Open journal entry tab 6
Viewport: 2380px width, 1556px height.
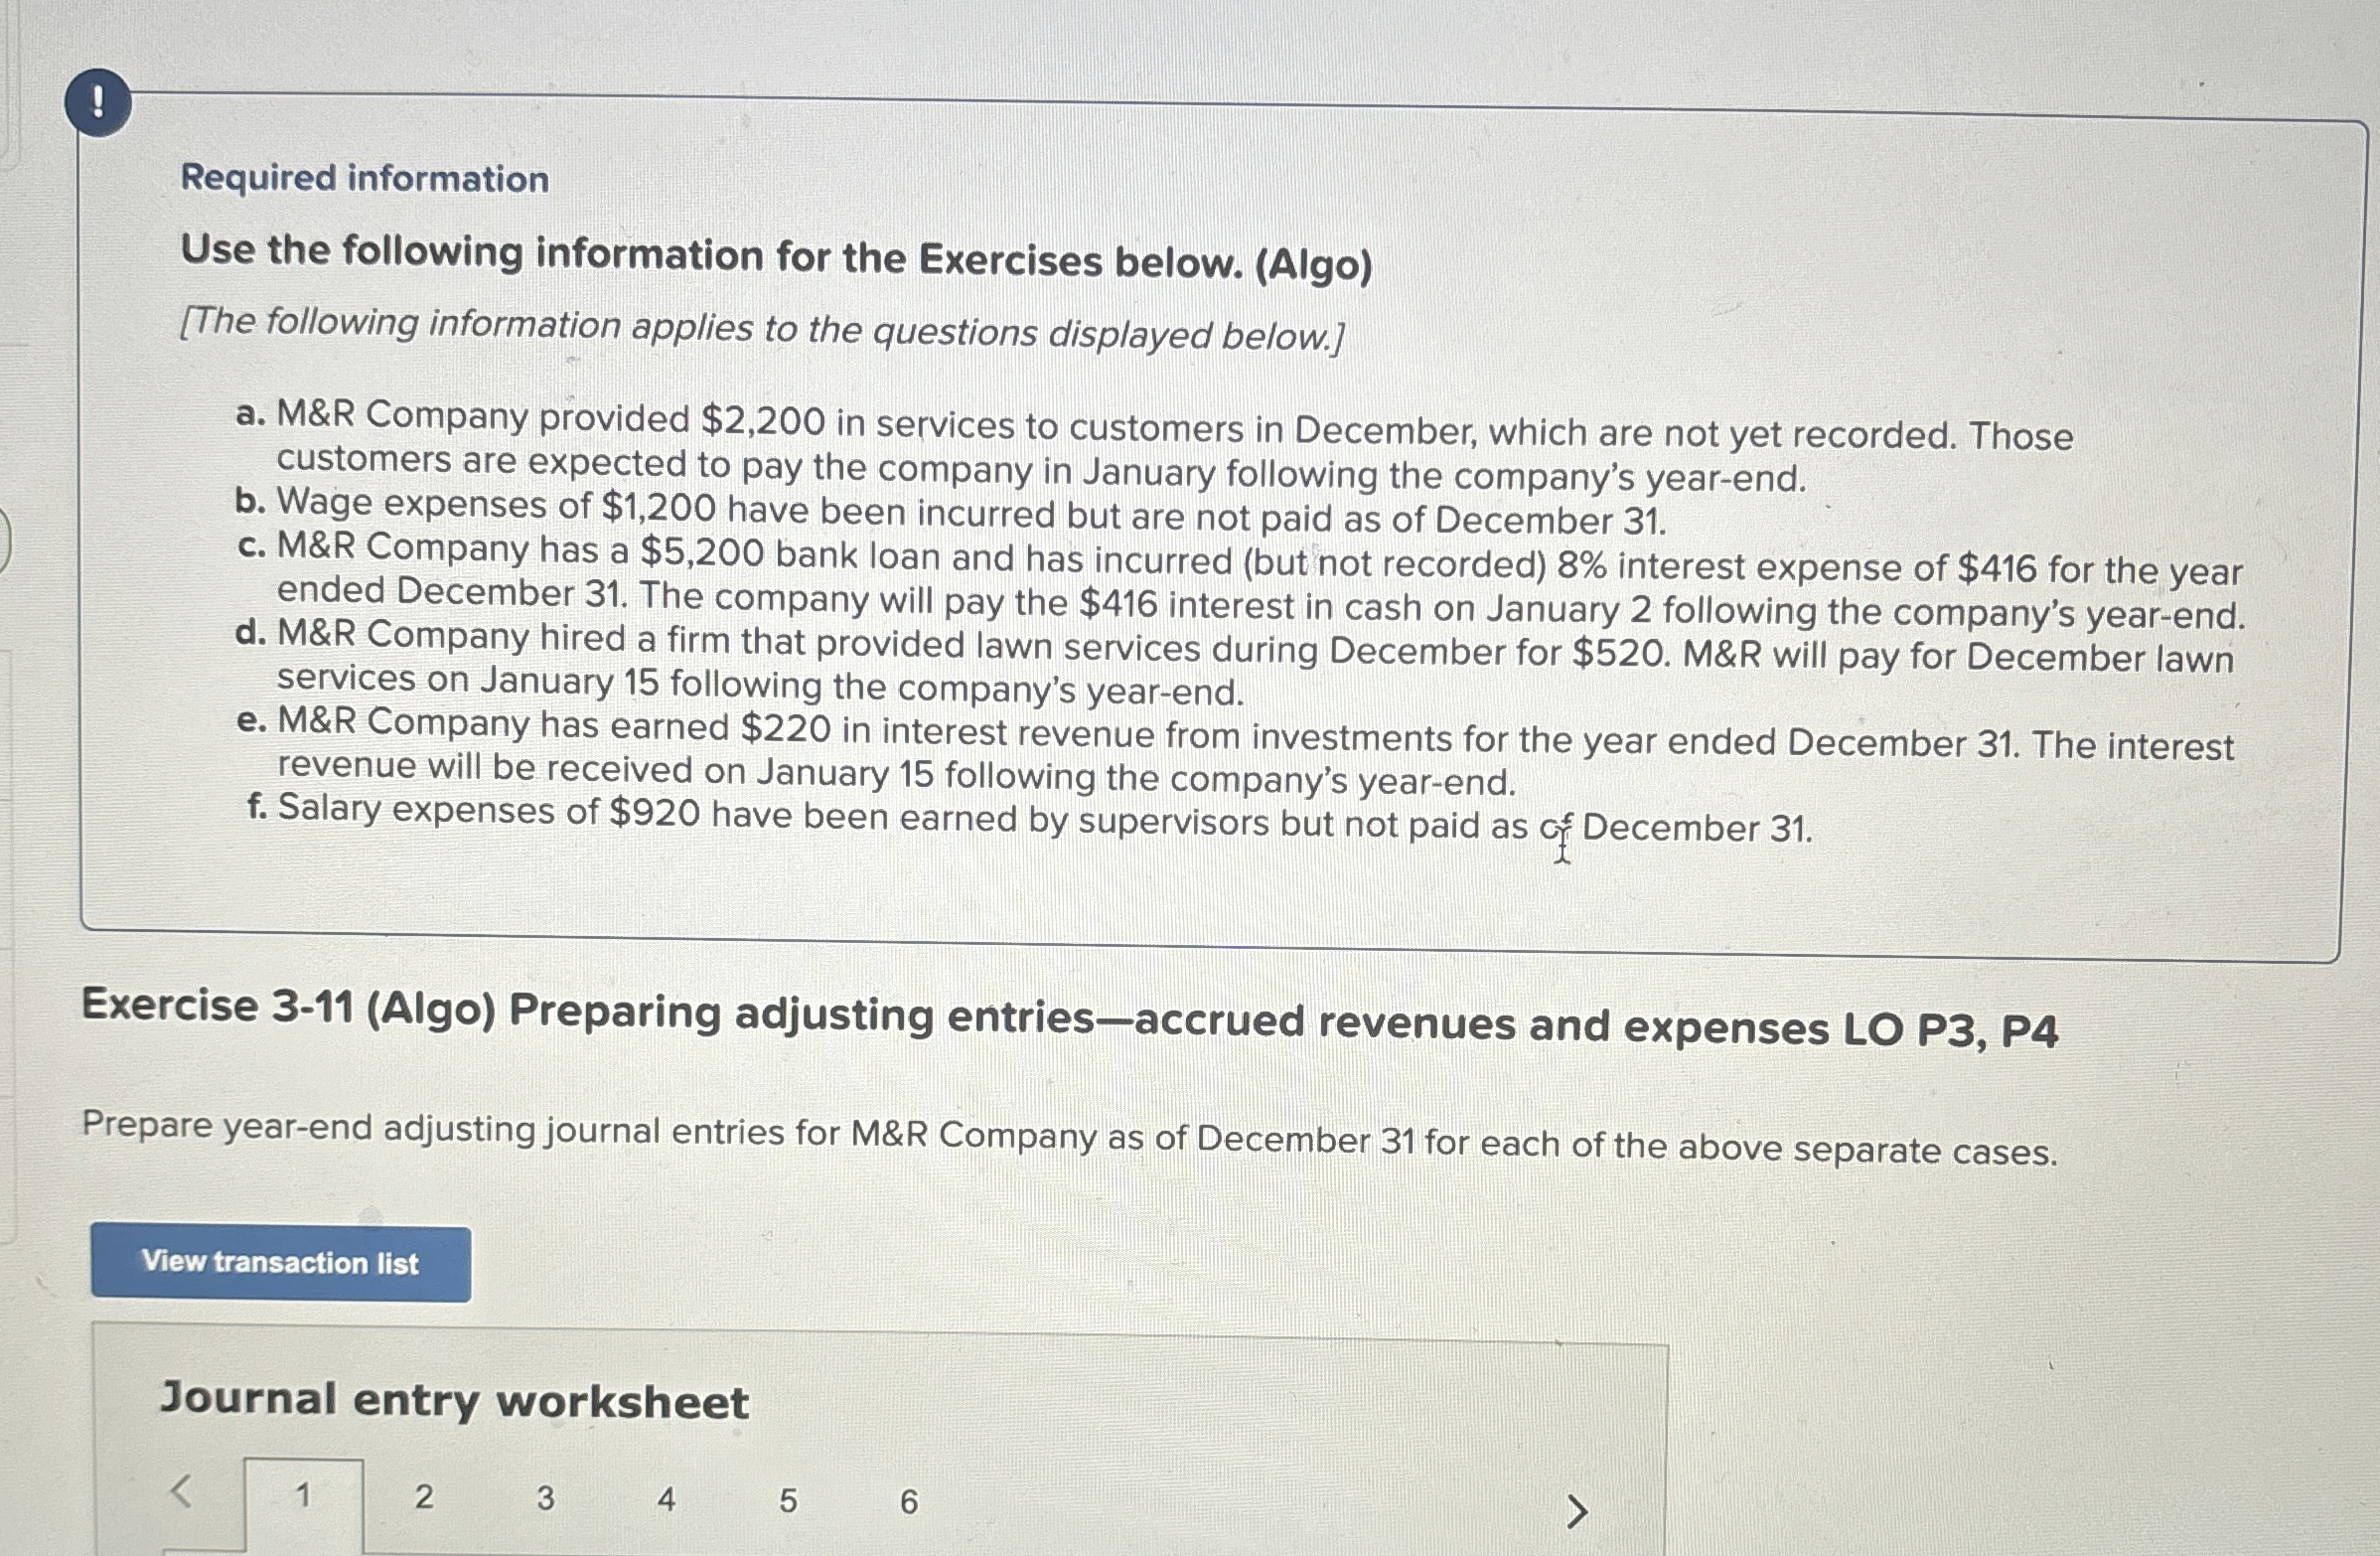(909, 1501)
